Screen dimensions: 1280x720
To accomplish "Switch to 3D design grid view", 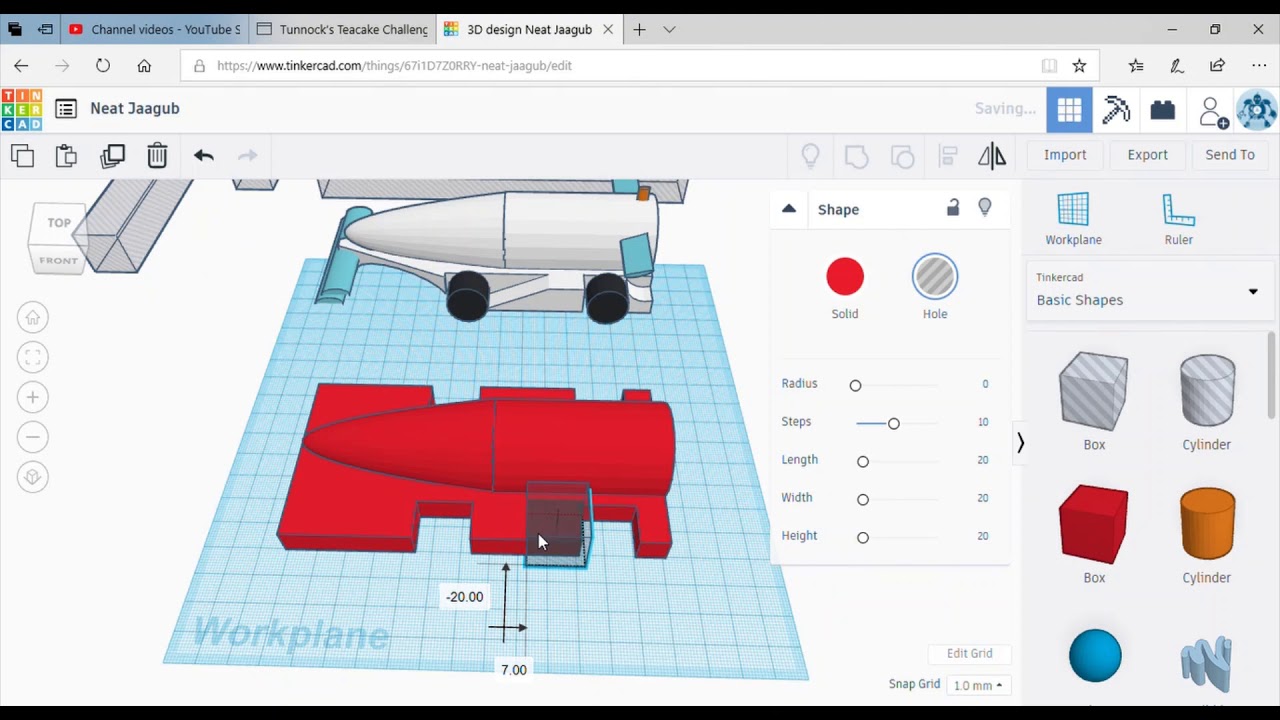I will [1069, 109].
